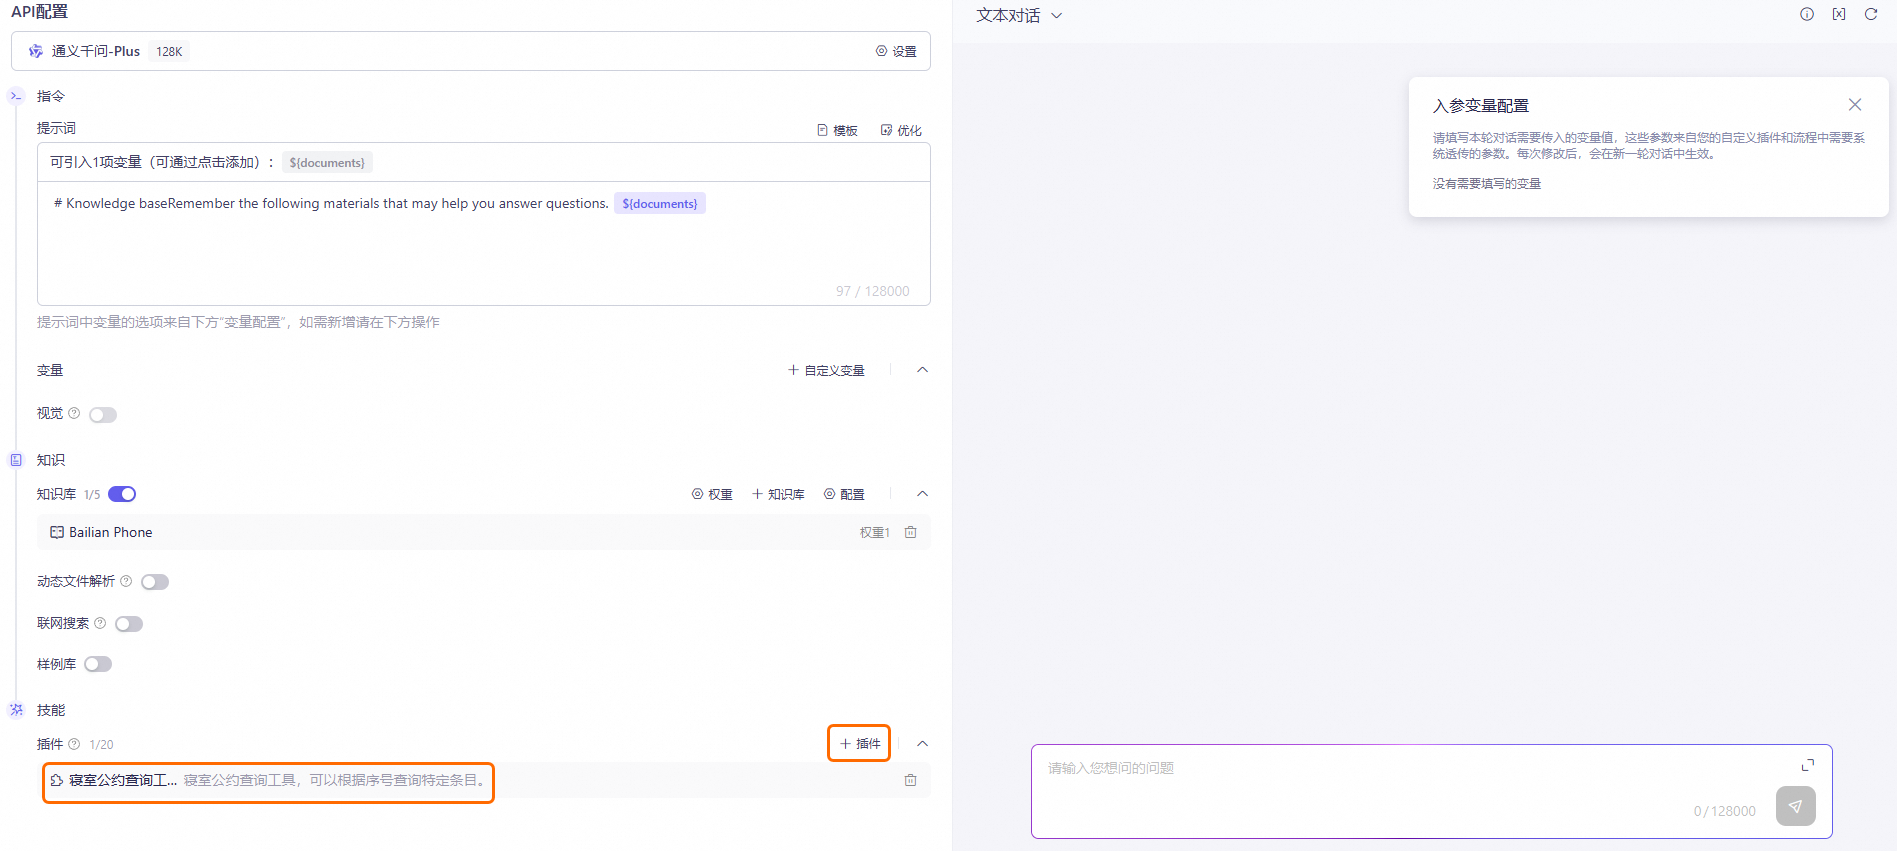Viewport: 1897px width, 851px height.
Task: Click the API配置 heading
Action: pos(39,12)
